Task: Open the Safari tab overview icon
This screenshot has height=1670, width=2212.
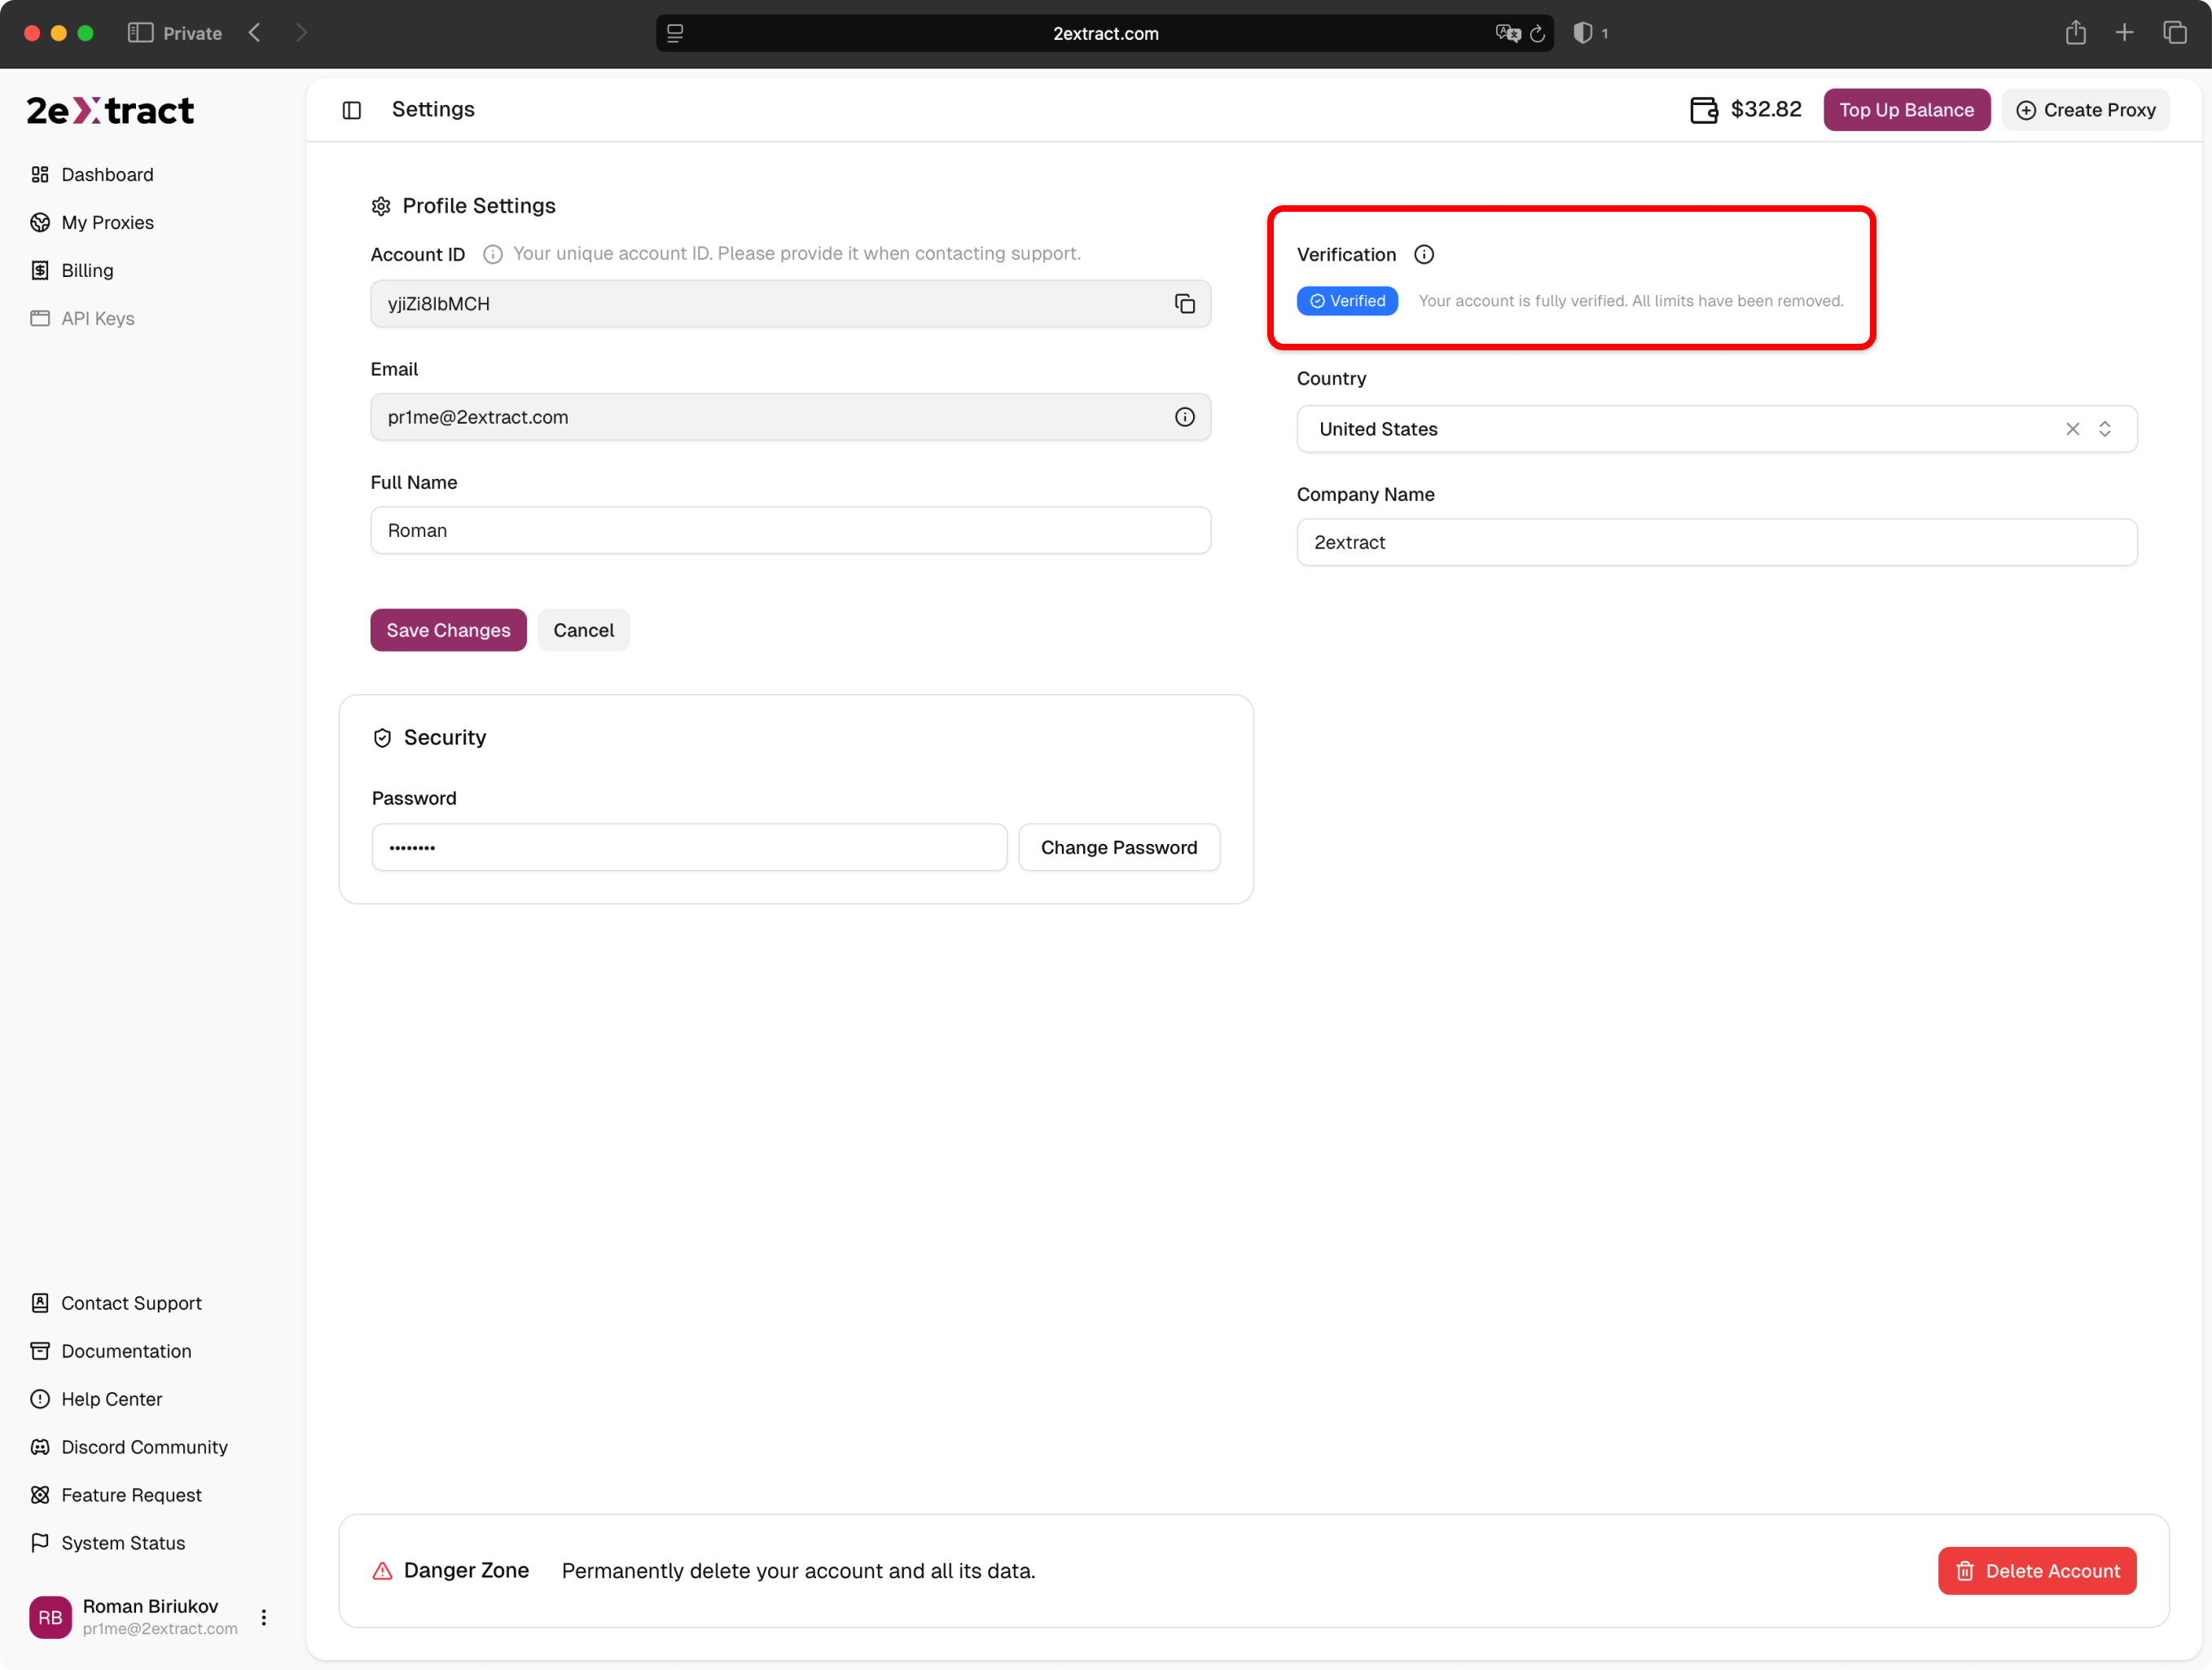Action: pos(2174,34)
